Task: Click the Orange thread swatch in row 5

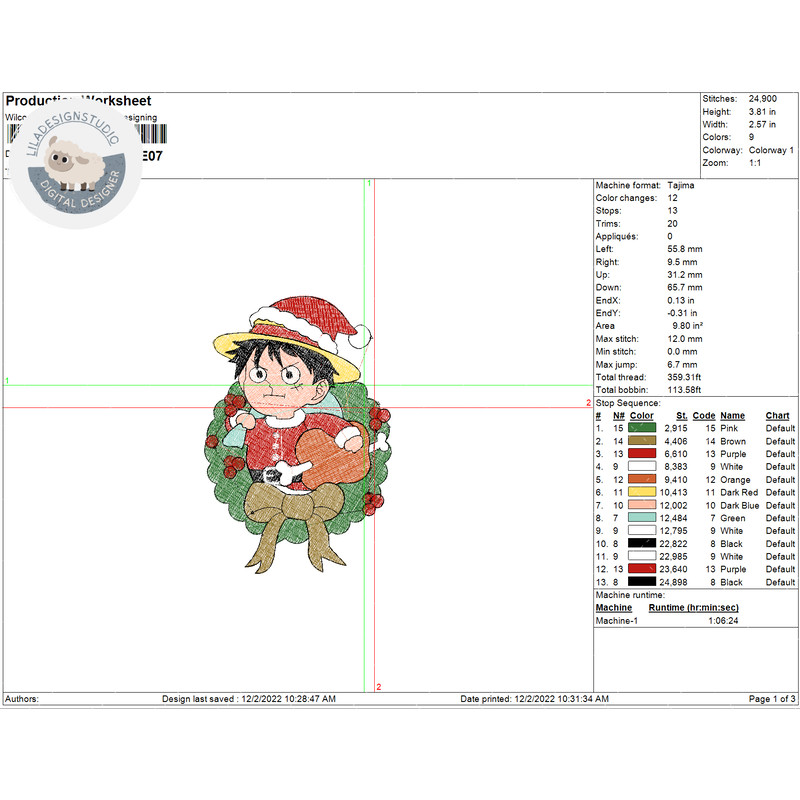Action: tap(642, 480)
